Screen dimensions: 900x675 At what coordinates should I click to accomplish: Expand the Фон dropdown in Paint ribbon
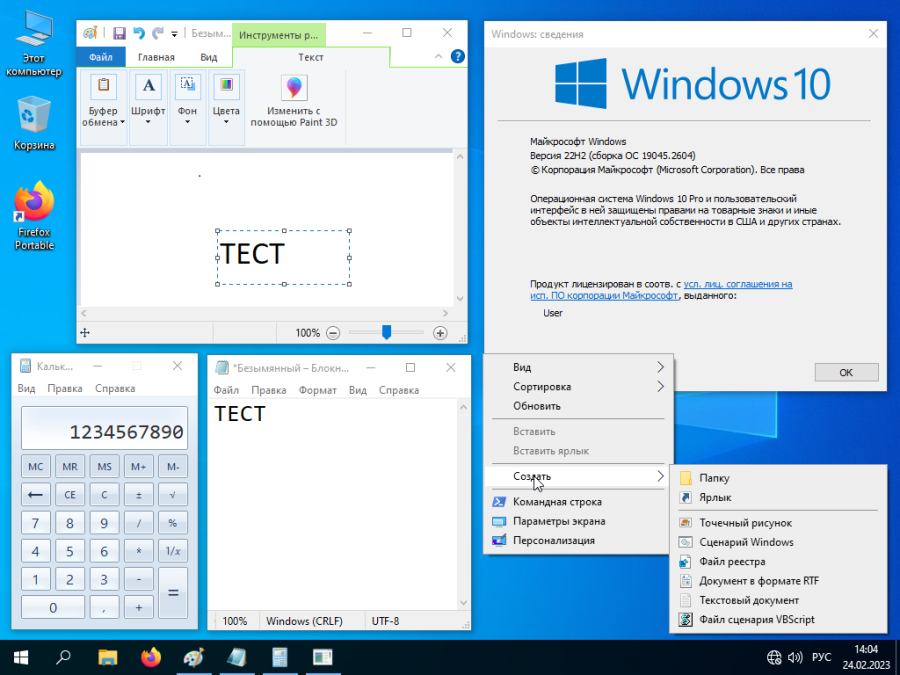tap(187, 107)
